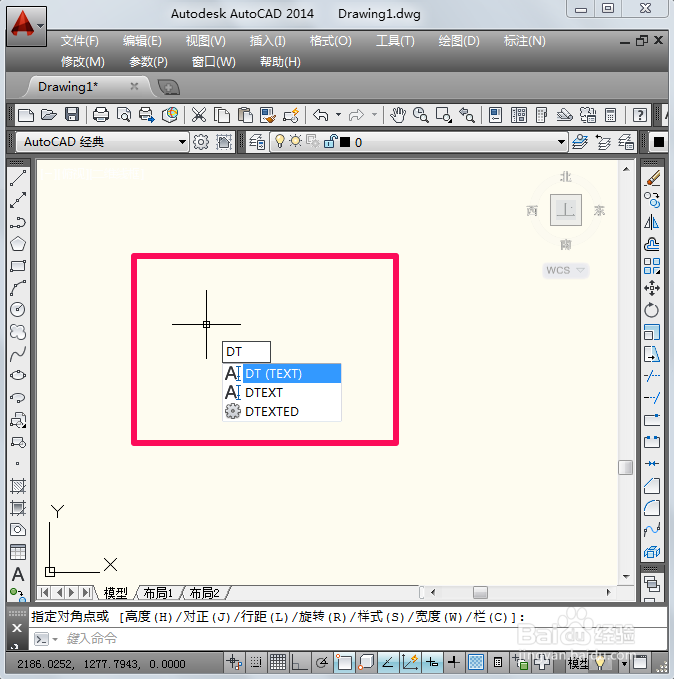Toggle Snap mode in status bar
Screen dimensions: 674x679
coord(256,663)
